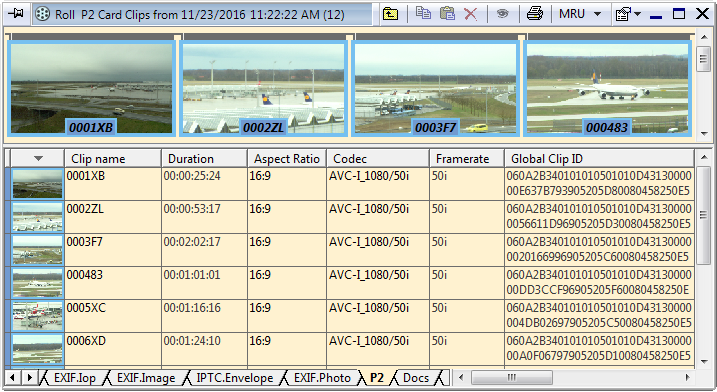Click the Copy icon in toolbar
This screenshot has height=392, width=717.
(x=423, y=14)
